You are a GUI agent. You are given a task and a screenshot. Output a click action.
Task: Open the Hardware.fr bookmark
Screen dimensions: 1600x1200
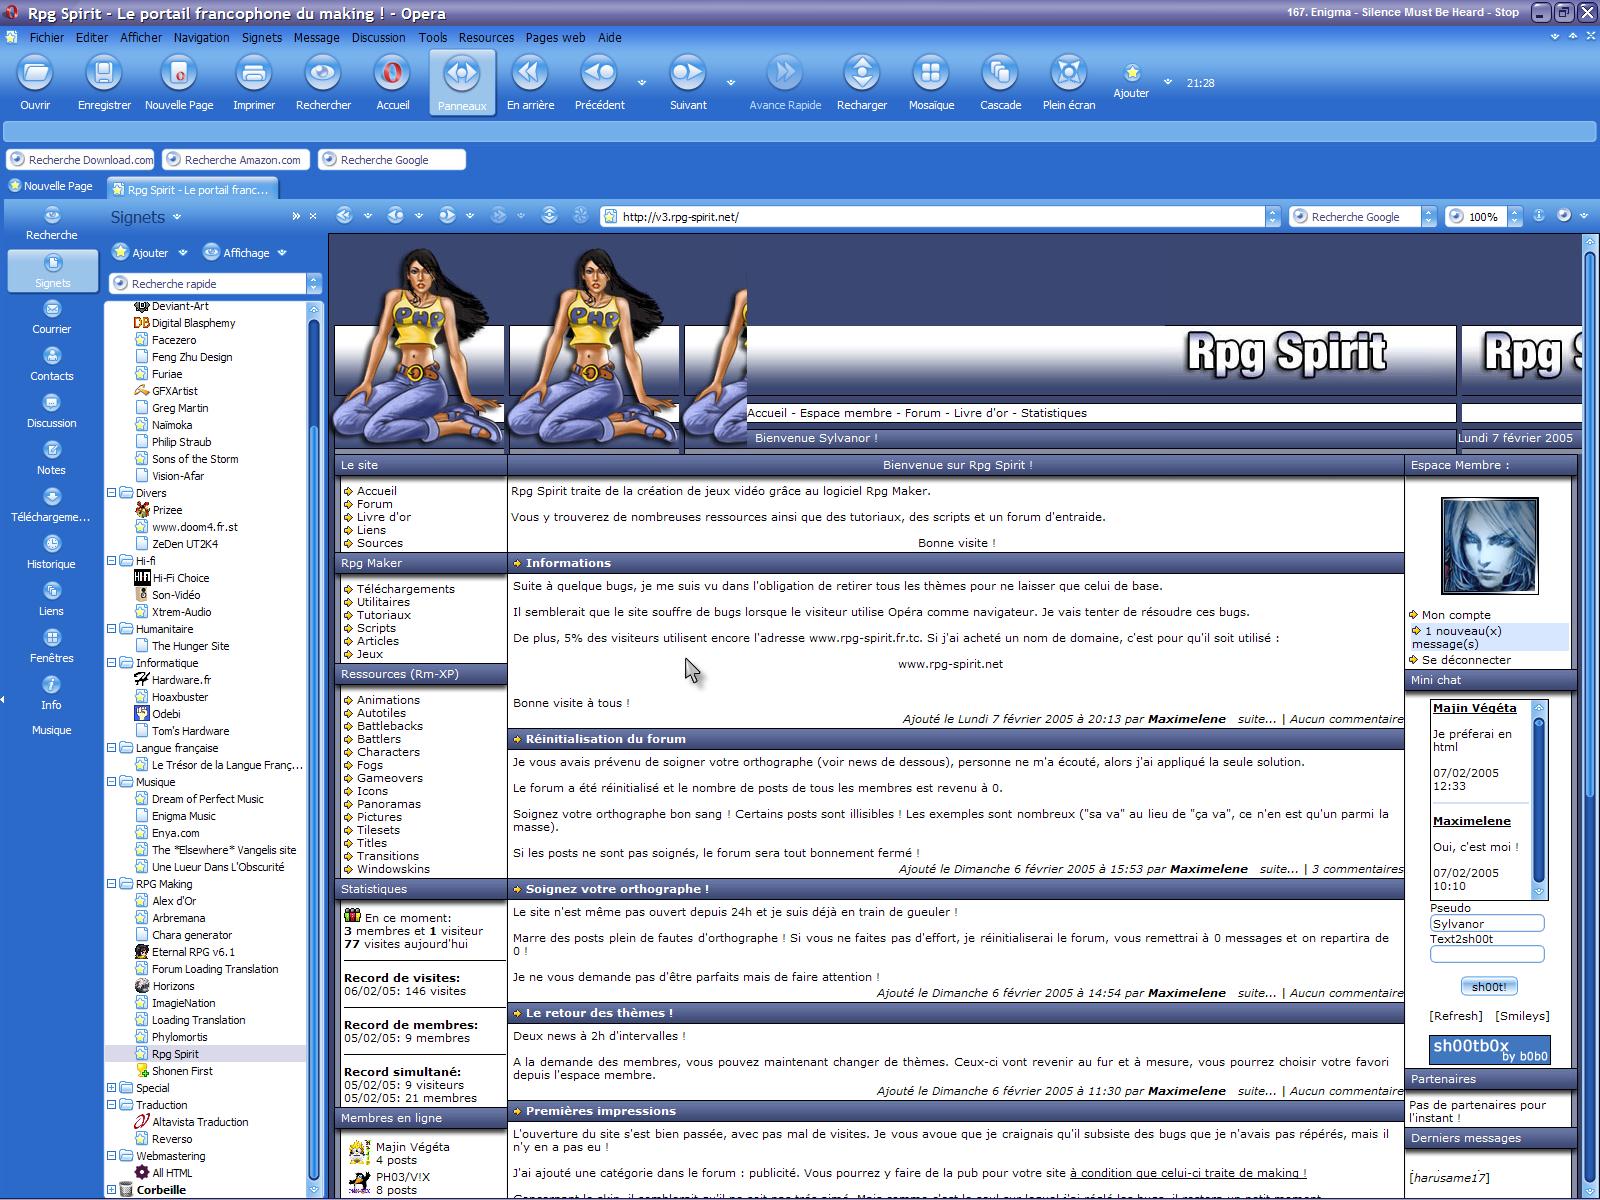point(181,680)
